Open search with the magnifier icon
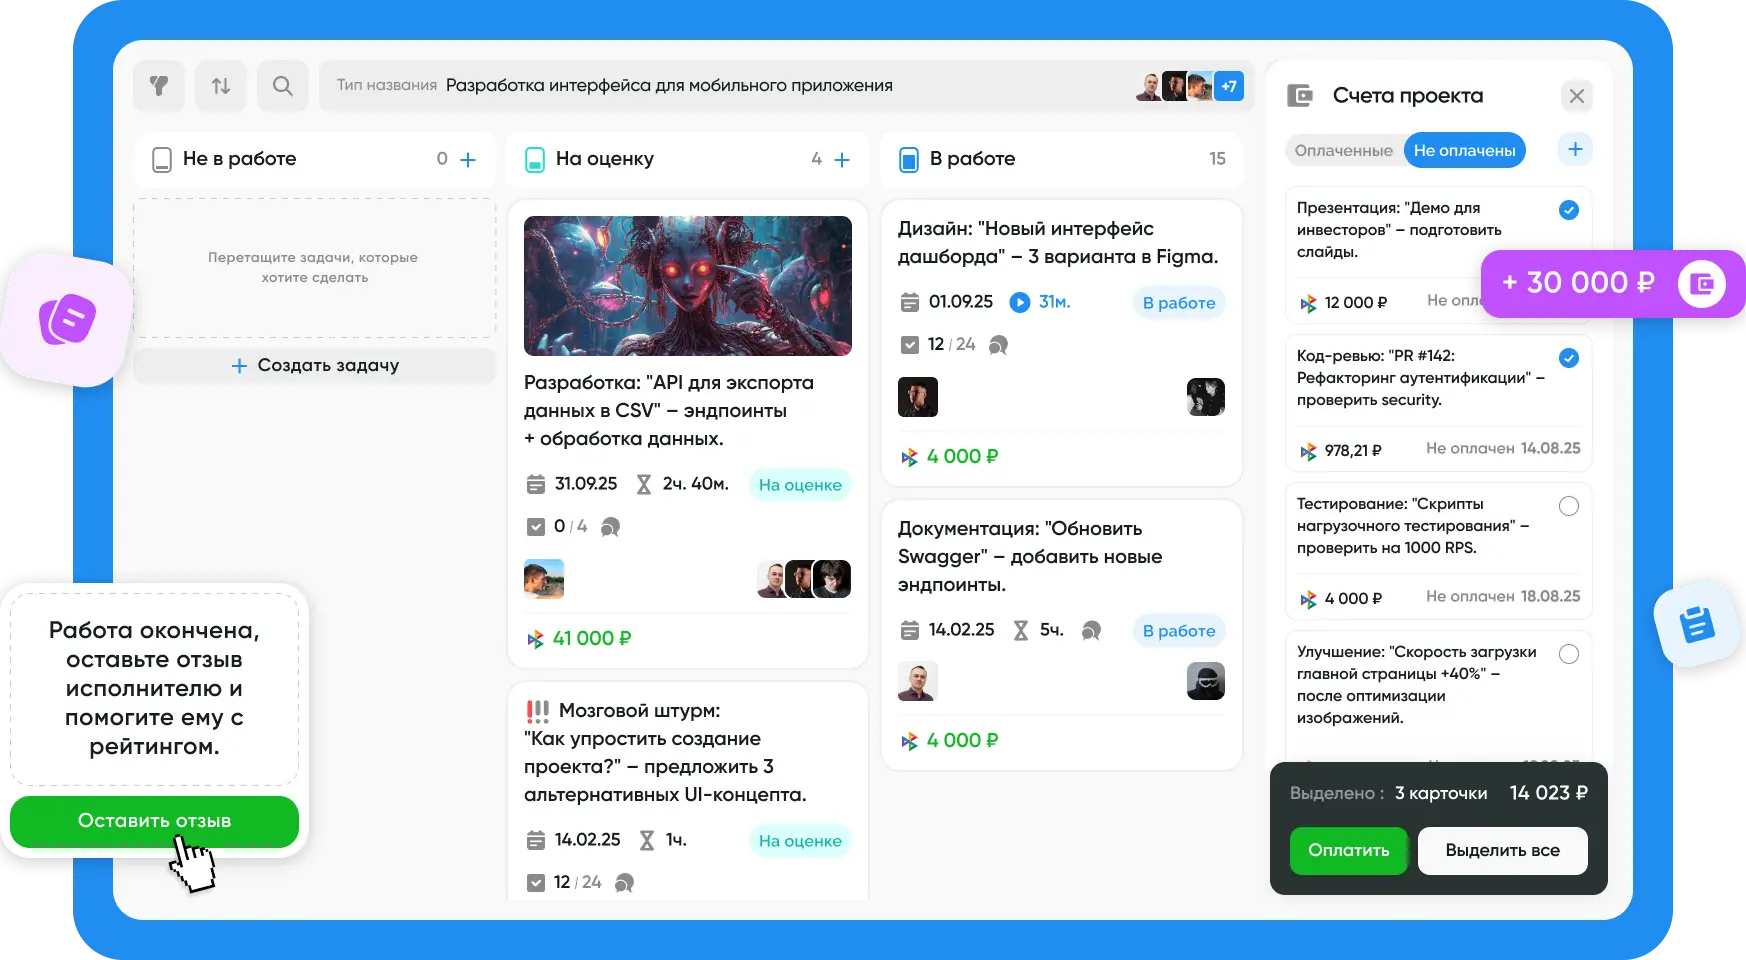This screenshot has width=1746, height=960. pyautogui.click(x=283, y=86)
